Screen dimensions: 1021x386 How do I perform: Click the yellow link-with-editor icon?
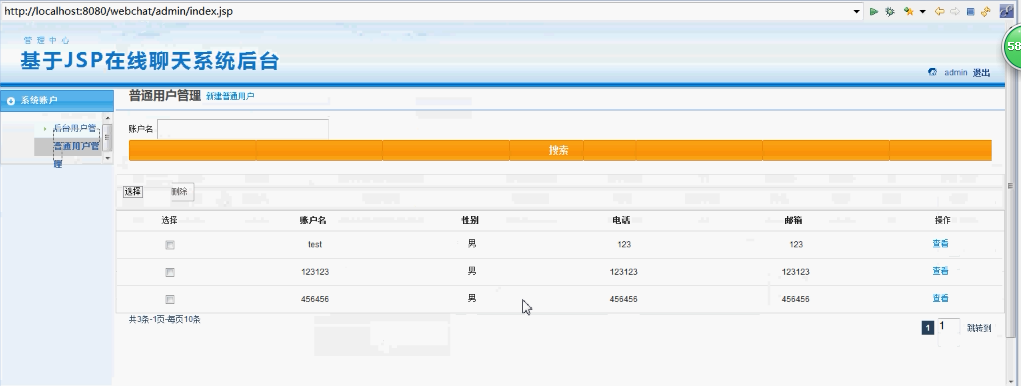click(x=985, y=11)
